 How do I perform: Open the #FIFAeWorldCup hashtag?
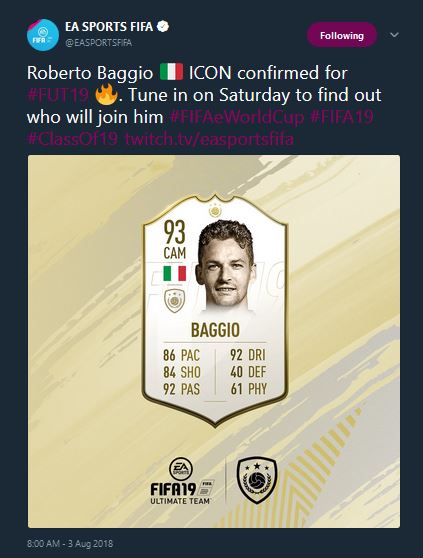coord(237,117)
